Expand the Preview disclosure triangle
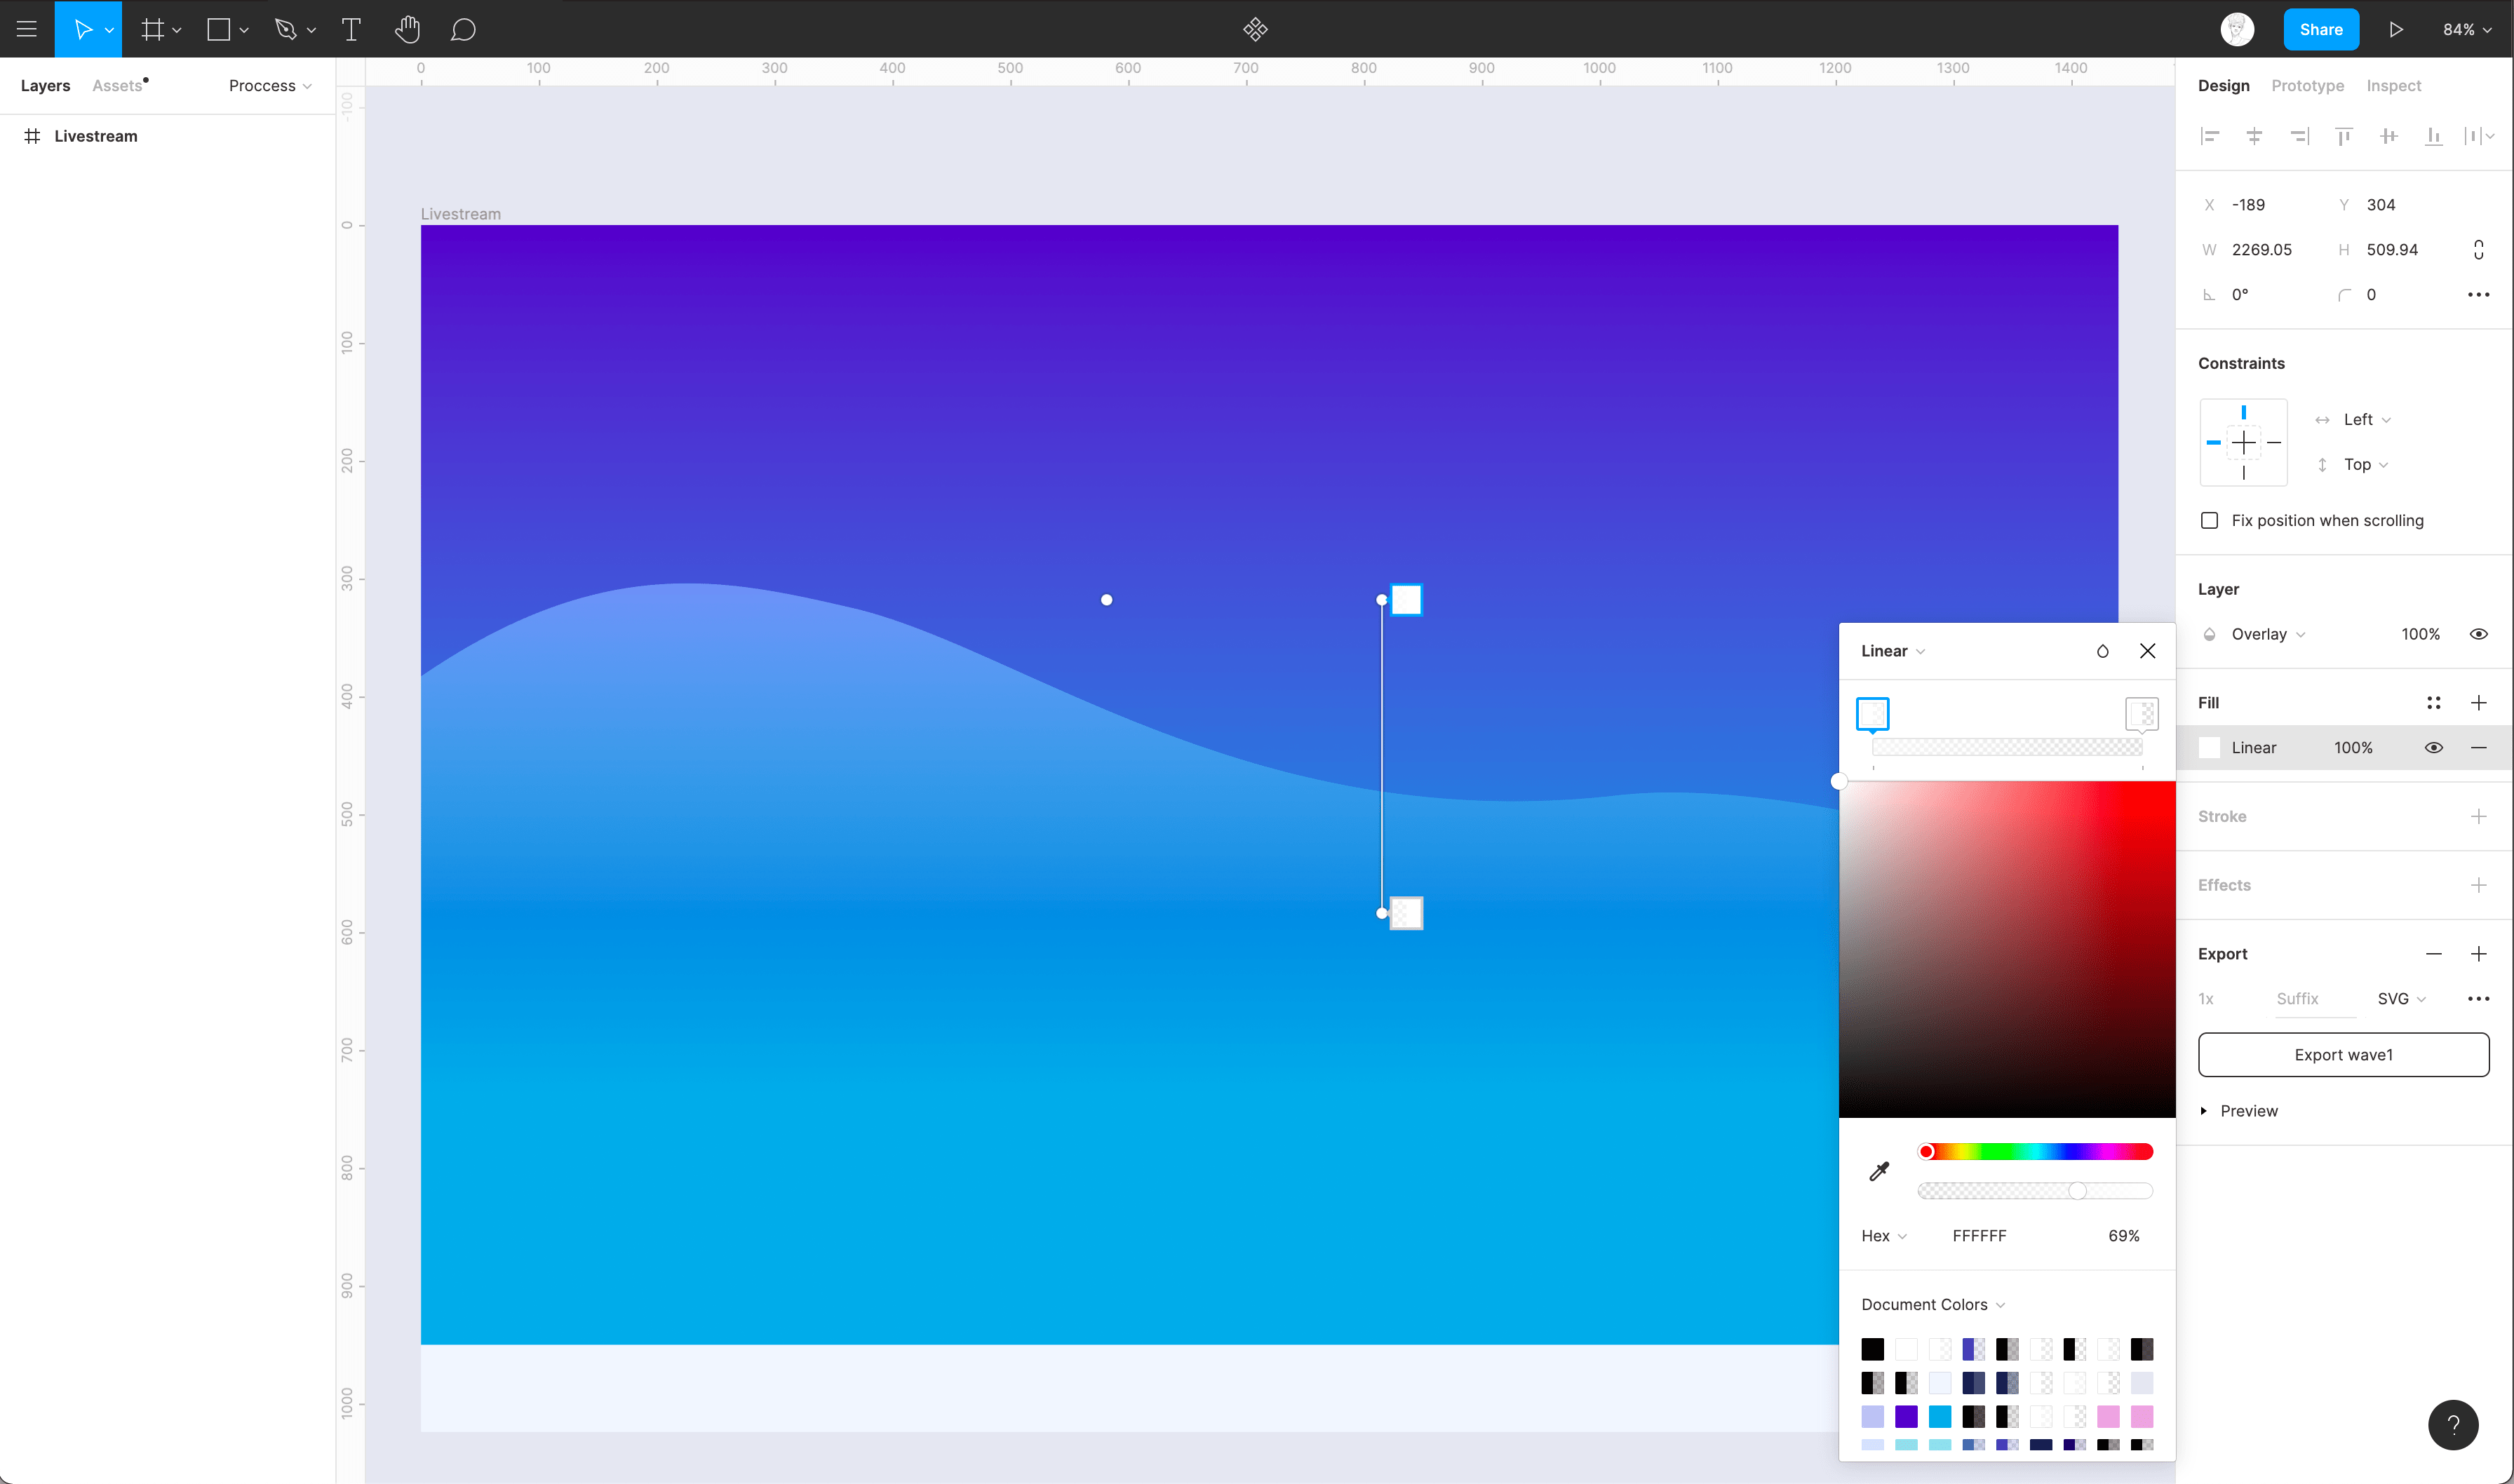The height and width of the screenshot is (1484, 2514). pyautogui.click(x=2204, y=1111)
